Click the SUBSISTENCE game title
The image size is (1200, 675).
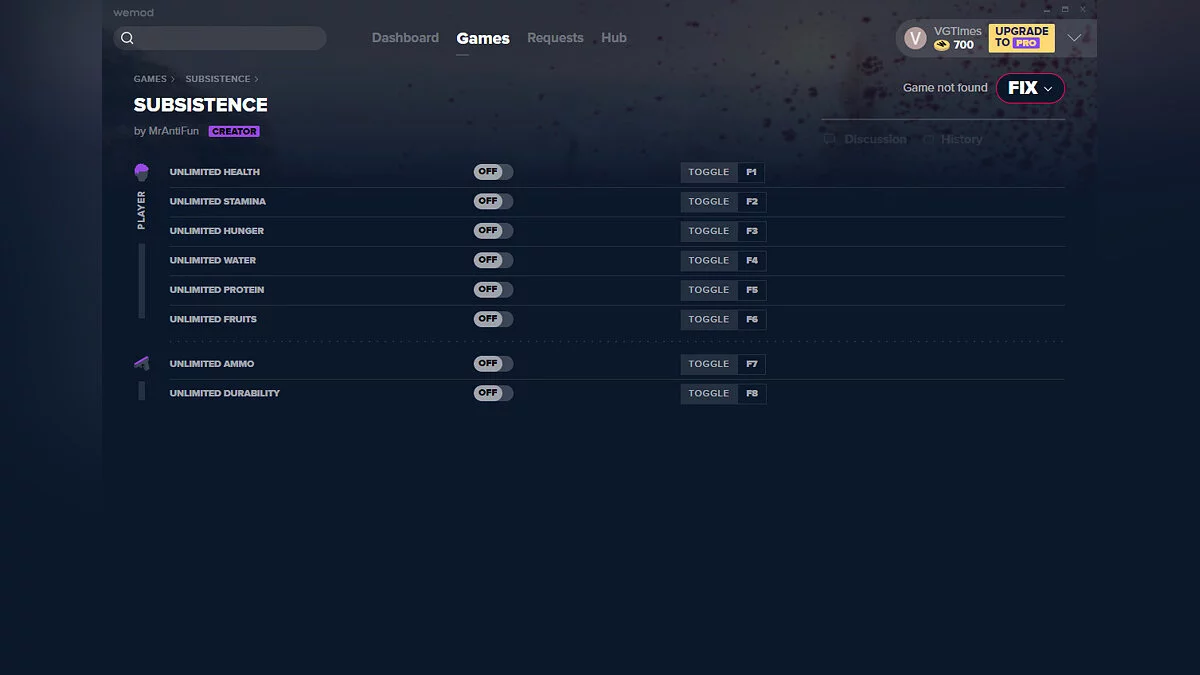tap(201, 105)
